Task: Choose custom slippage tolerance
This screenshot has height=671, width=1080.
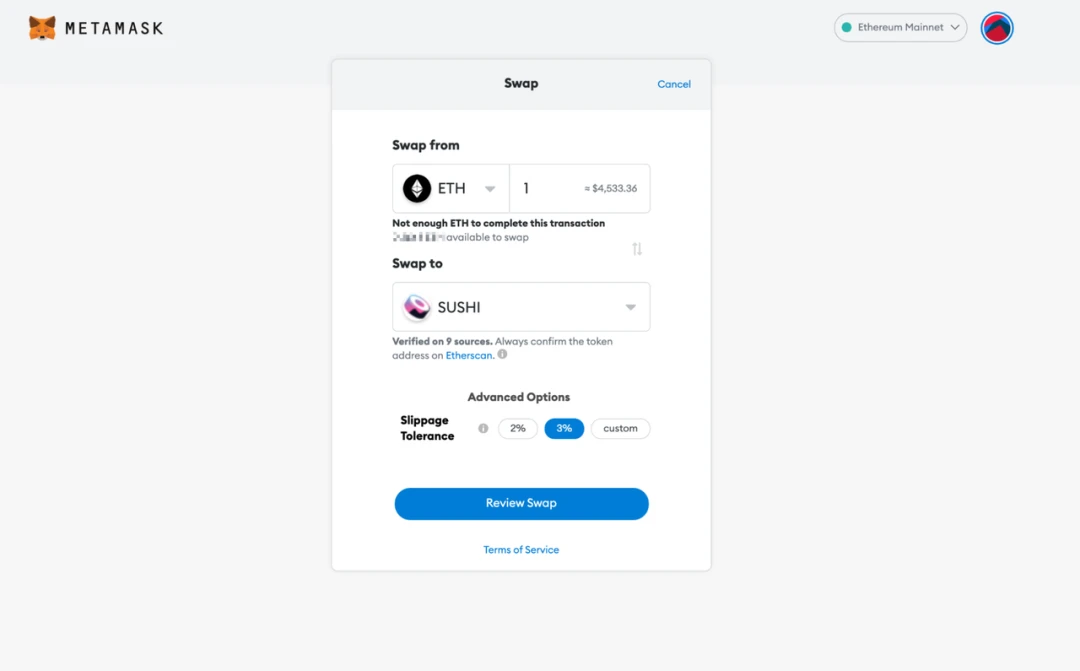Action: [620, 429]
